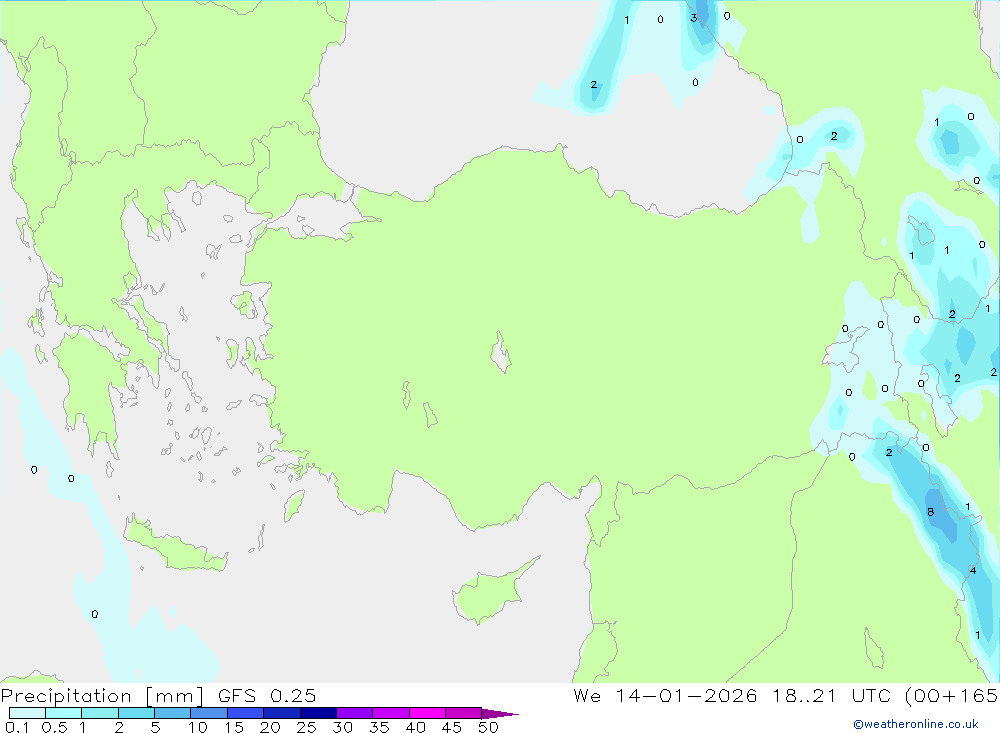This screenshot has width=1000, height=733.
Task: Click the legend scale label '0.5'
Action: [x=55, y=727]
